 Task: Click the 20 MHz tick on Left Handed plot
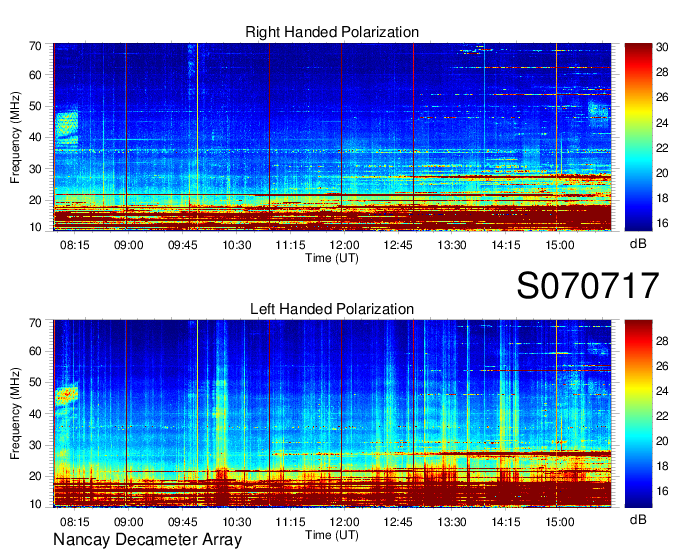pyautogui.click(x=35, y=477)
